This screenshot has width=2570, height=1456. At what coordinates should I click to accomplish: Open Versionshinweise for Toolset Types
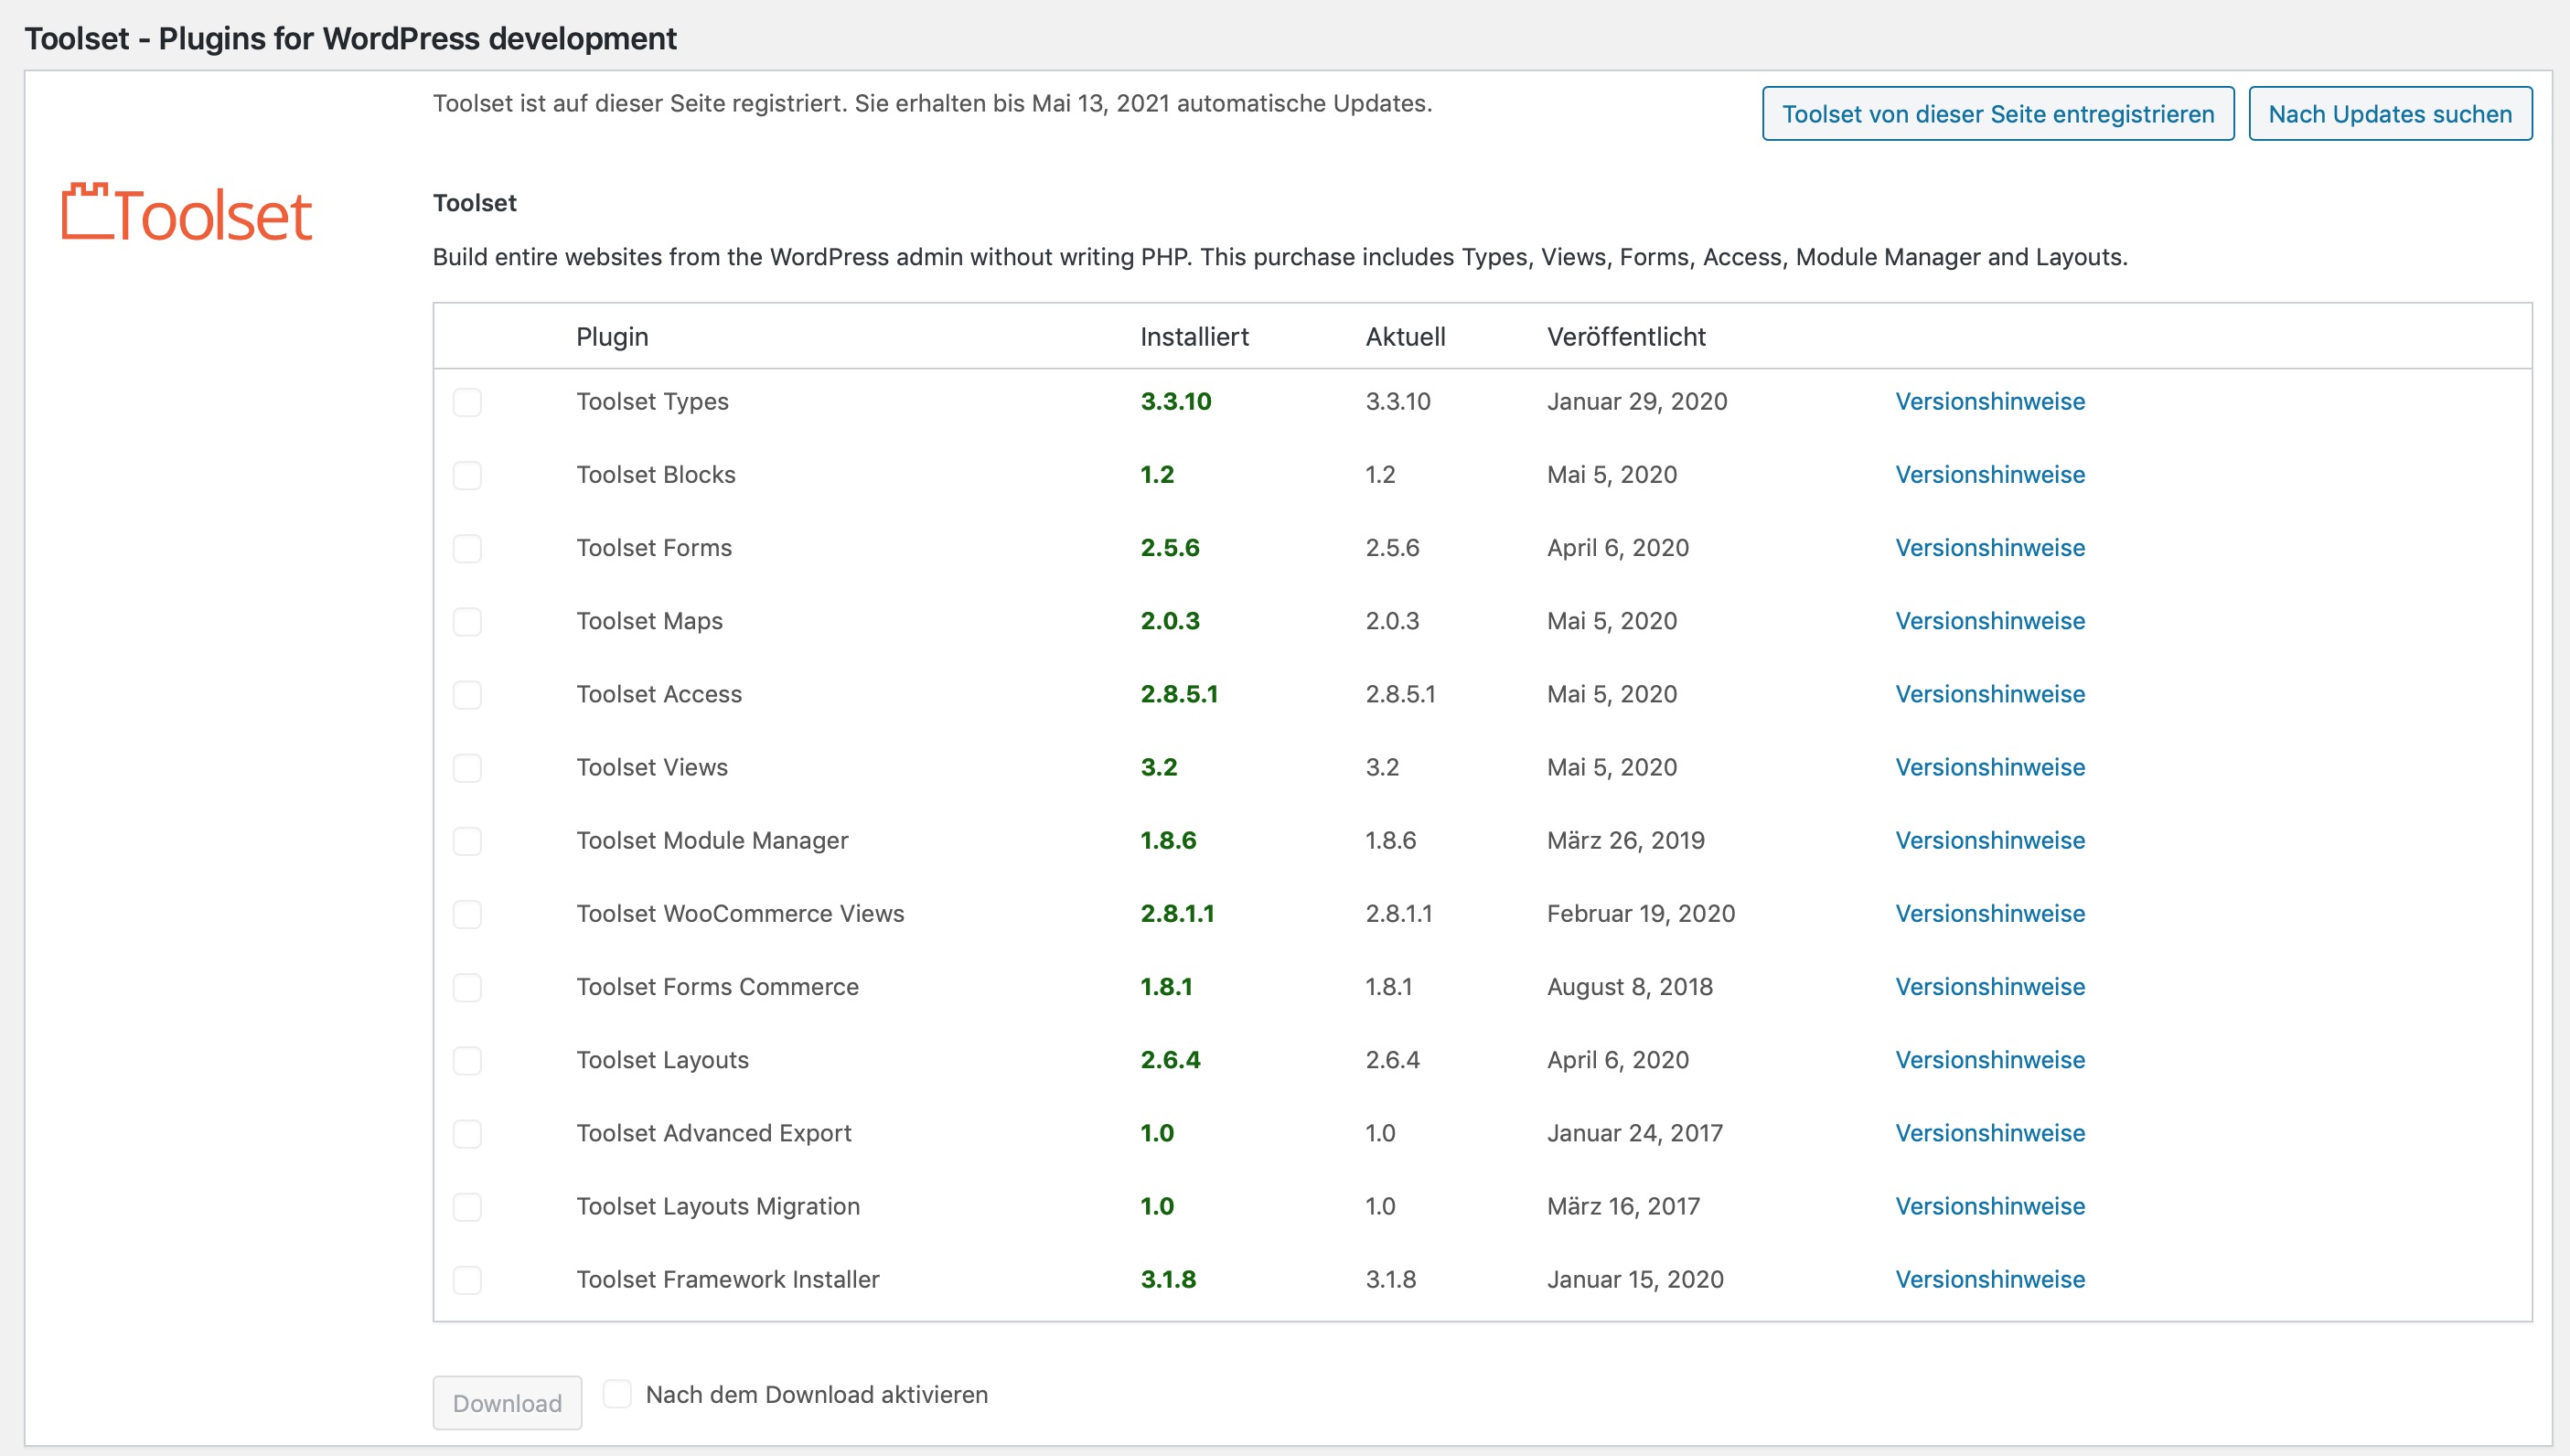(x=1990, y=401)
